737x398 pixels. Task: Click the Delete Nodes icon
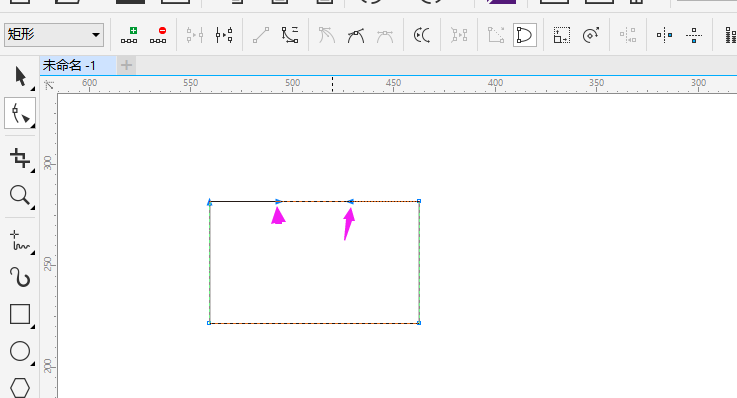coord(158,35)
